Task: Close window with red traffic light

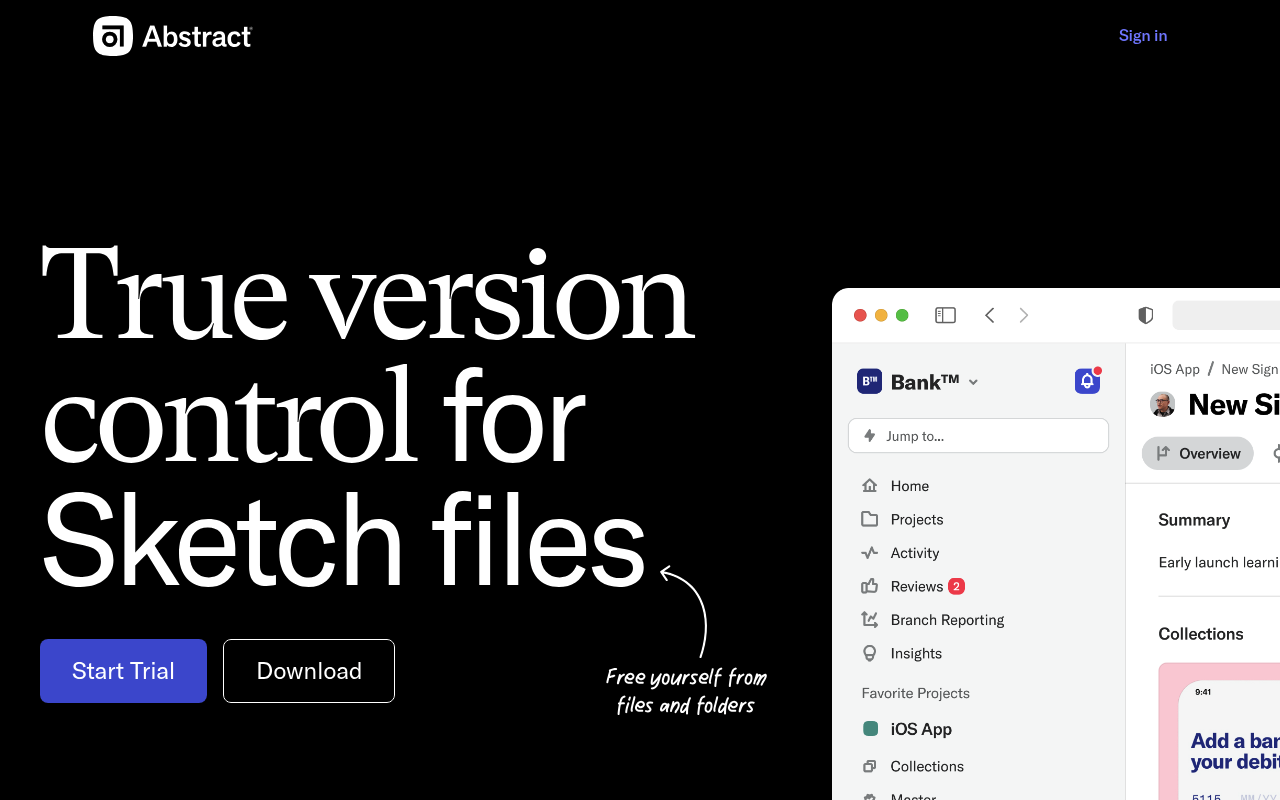Action: coord(860,315)
